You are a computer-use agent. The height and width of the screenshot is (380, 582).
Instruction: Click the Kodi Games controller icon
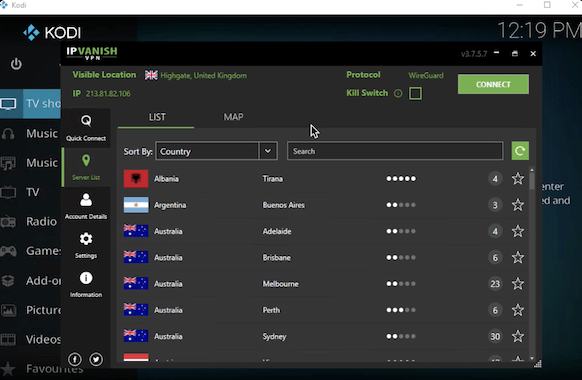pos(8,251)
